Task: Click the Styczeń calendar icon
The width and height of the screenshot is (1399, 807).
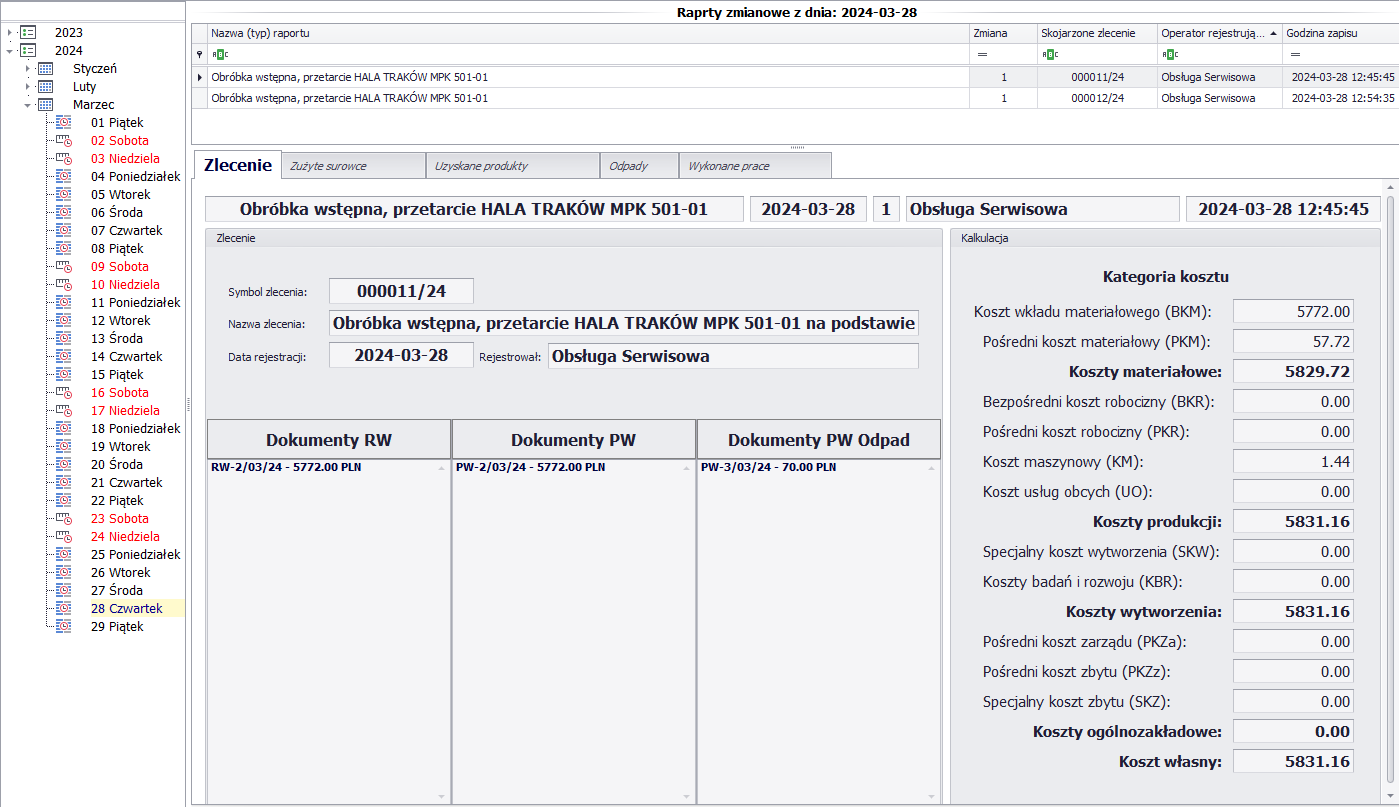Action: 46,69
